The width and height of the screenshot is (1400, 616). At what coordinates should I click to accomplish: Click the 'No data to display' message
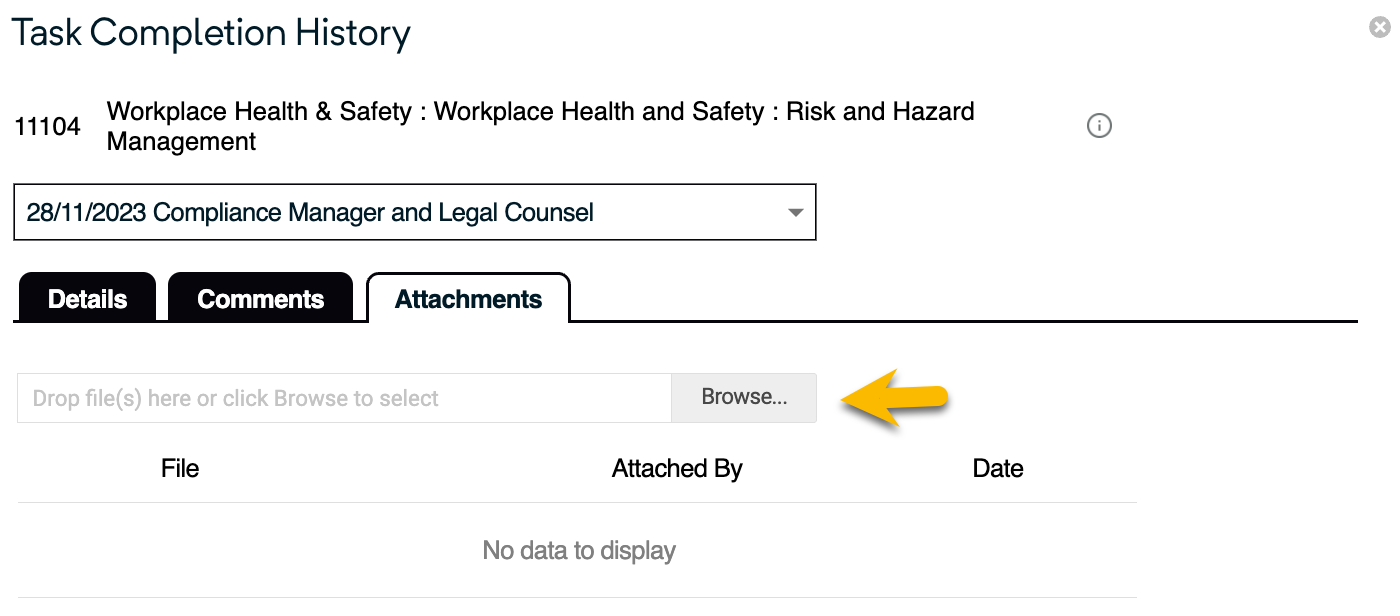(579, 551)
